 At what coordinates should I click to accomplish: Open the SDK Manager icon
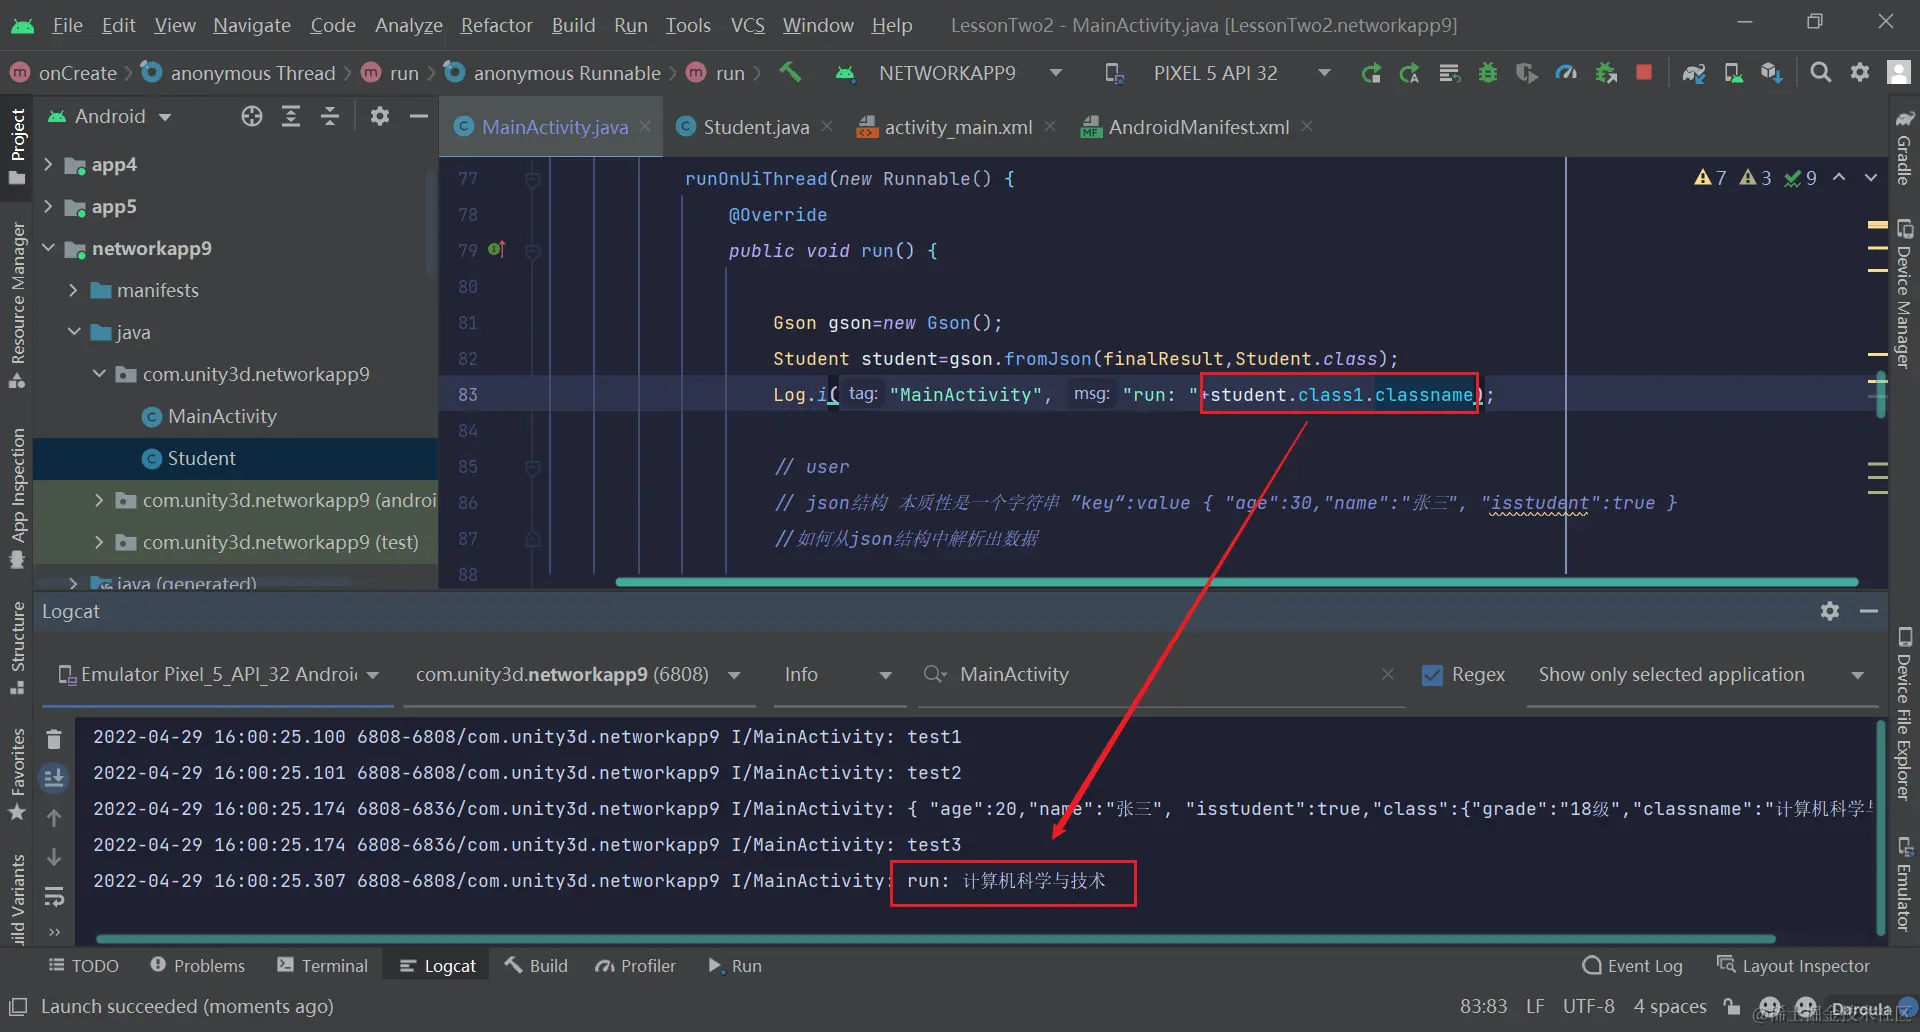point(1772,73)
